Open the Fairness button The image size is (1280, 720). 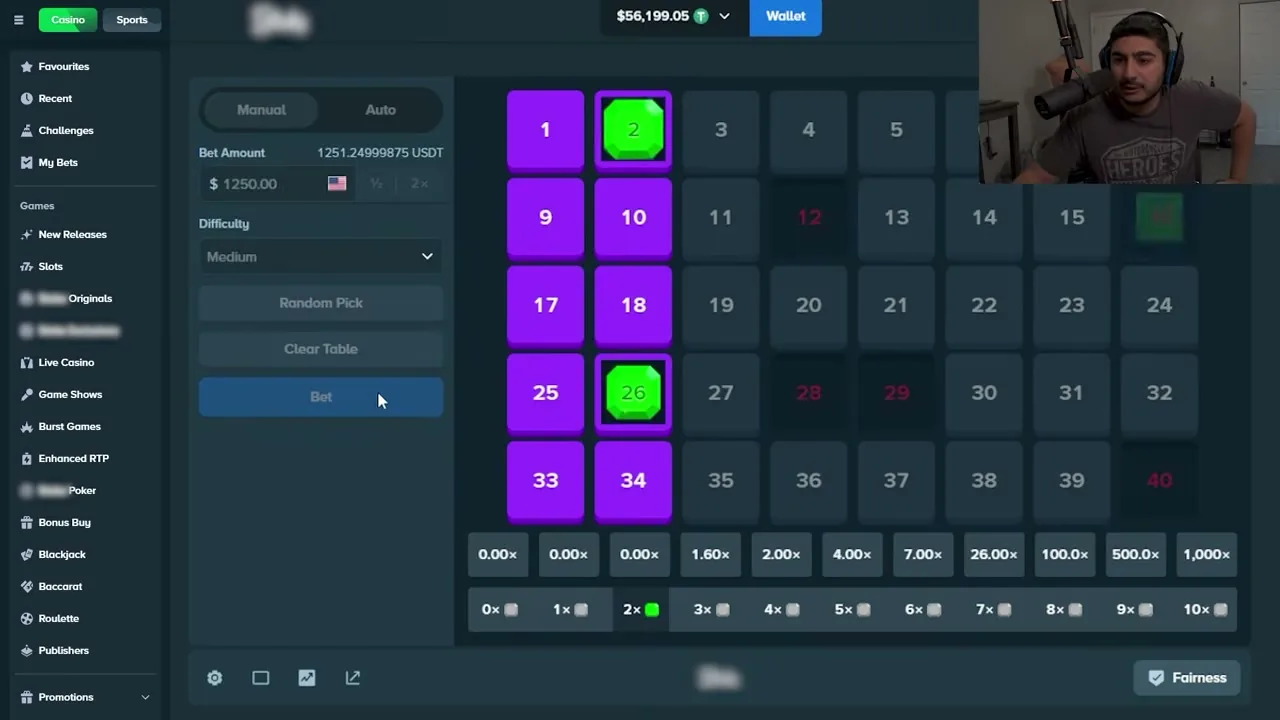pyautogui.click(x=1187, y=678)
